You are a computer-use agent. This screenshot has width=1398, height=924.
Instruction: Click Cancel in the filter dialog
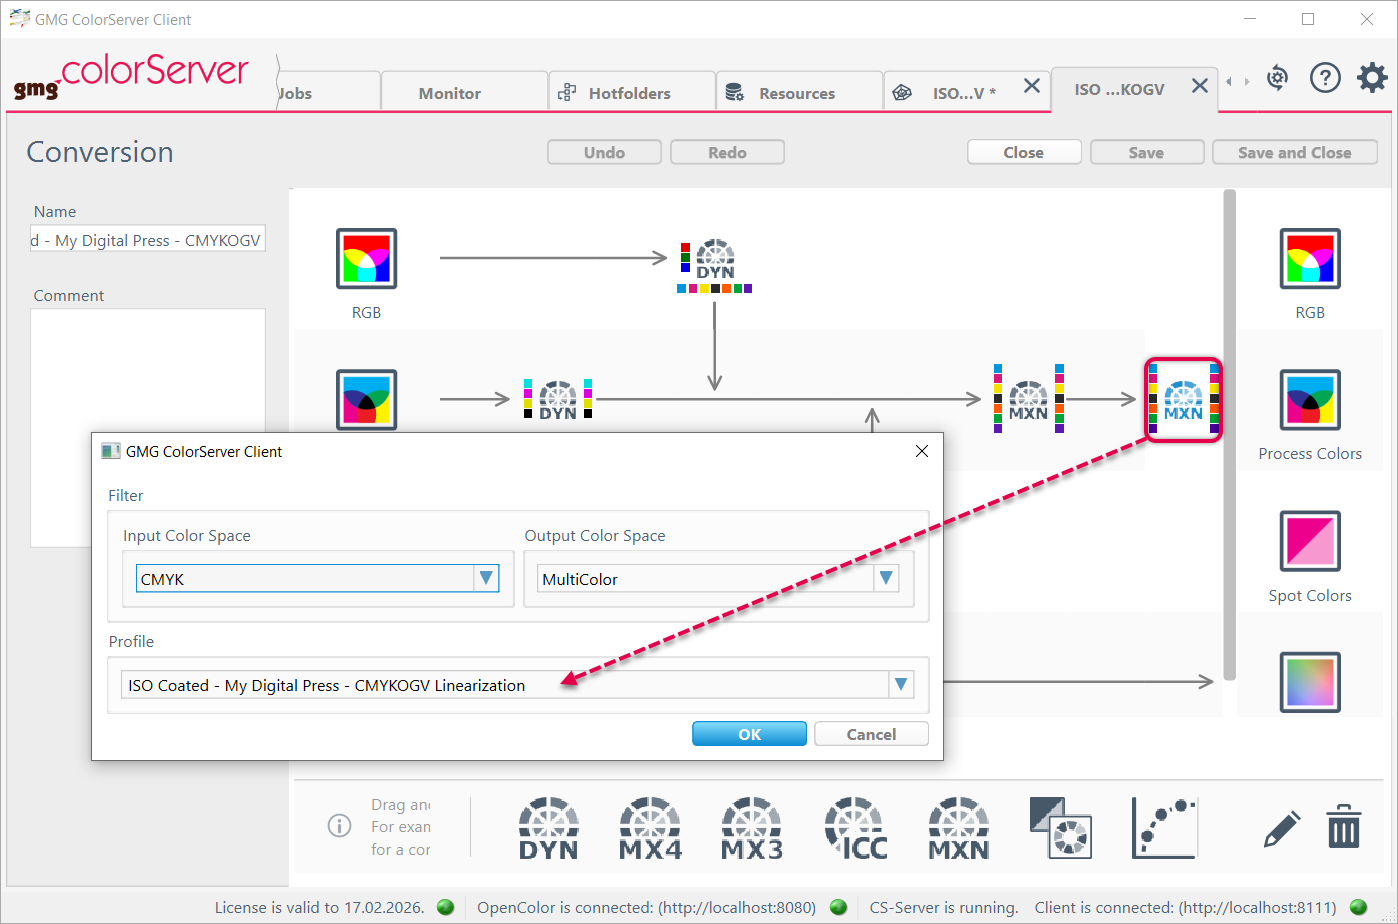(871, 734)
